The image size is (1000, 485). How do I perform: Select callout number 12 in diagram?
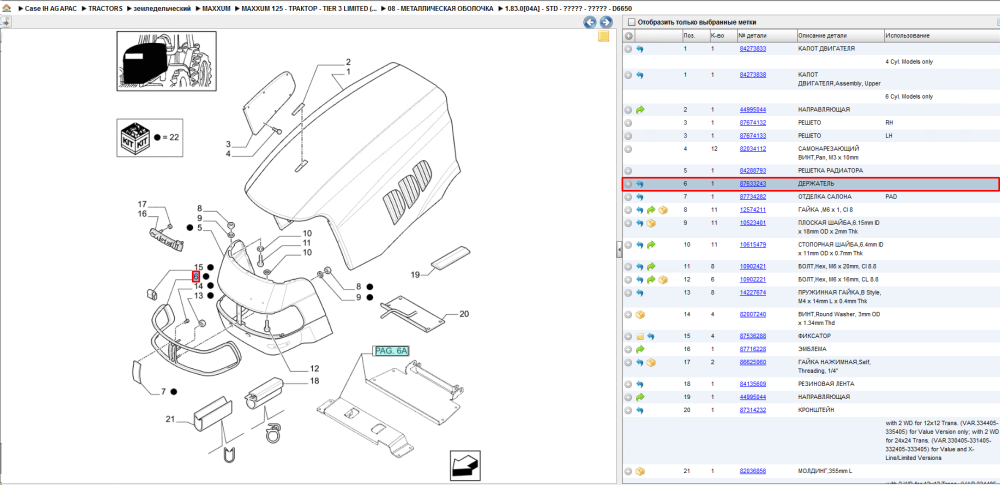coord(314,368)
